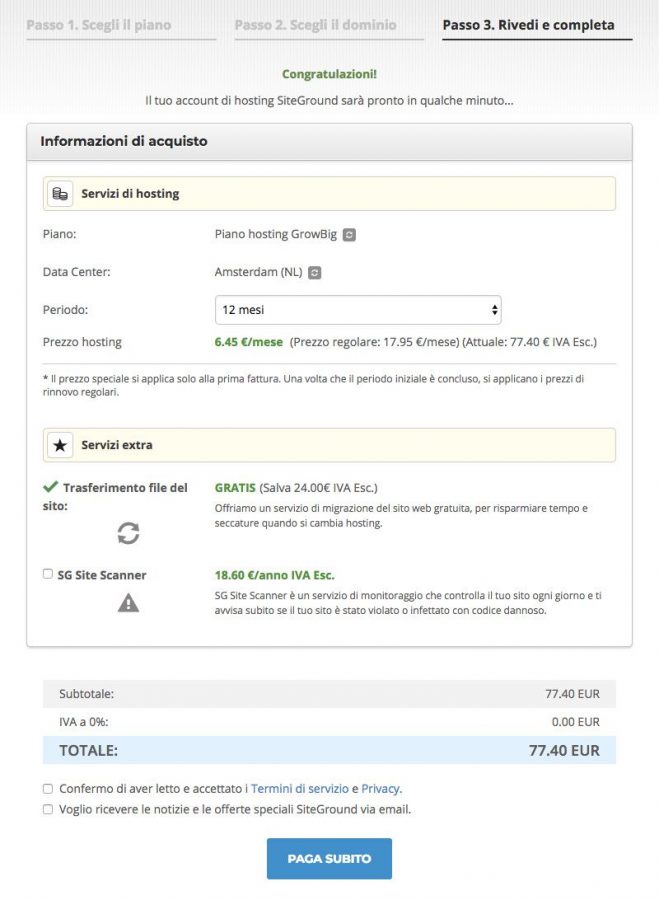Click the change data center icon beside Amsterdam
Image resolution: width=659 pixels, height=900 pixels.
315,273
